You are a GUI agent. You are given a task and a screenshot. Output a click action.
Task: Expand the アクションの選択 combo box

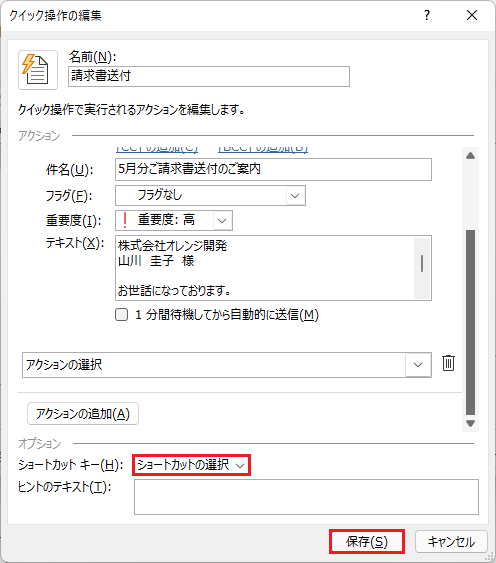point(418,365)
